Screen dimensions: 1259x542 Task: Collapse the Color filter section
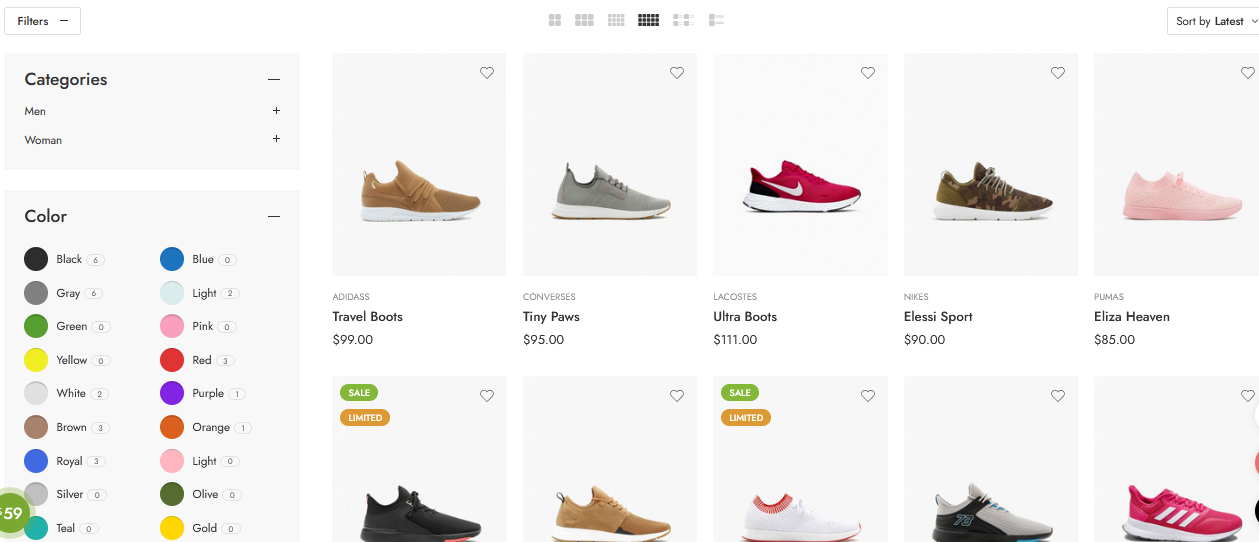click(274, 216)
